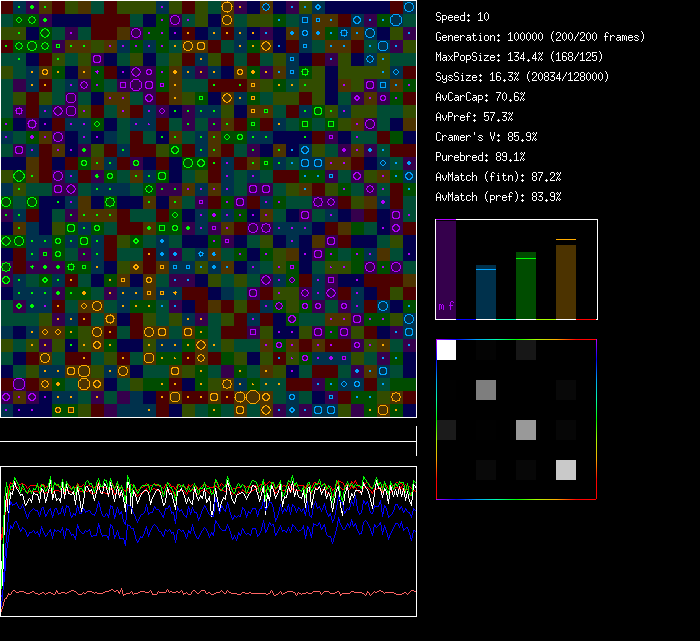Select the Cramer's V statistic
700x641 pixels.
[x=486, y=137]
